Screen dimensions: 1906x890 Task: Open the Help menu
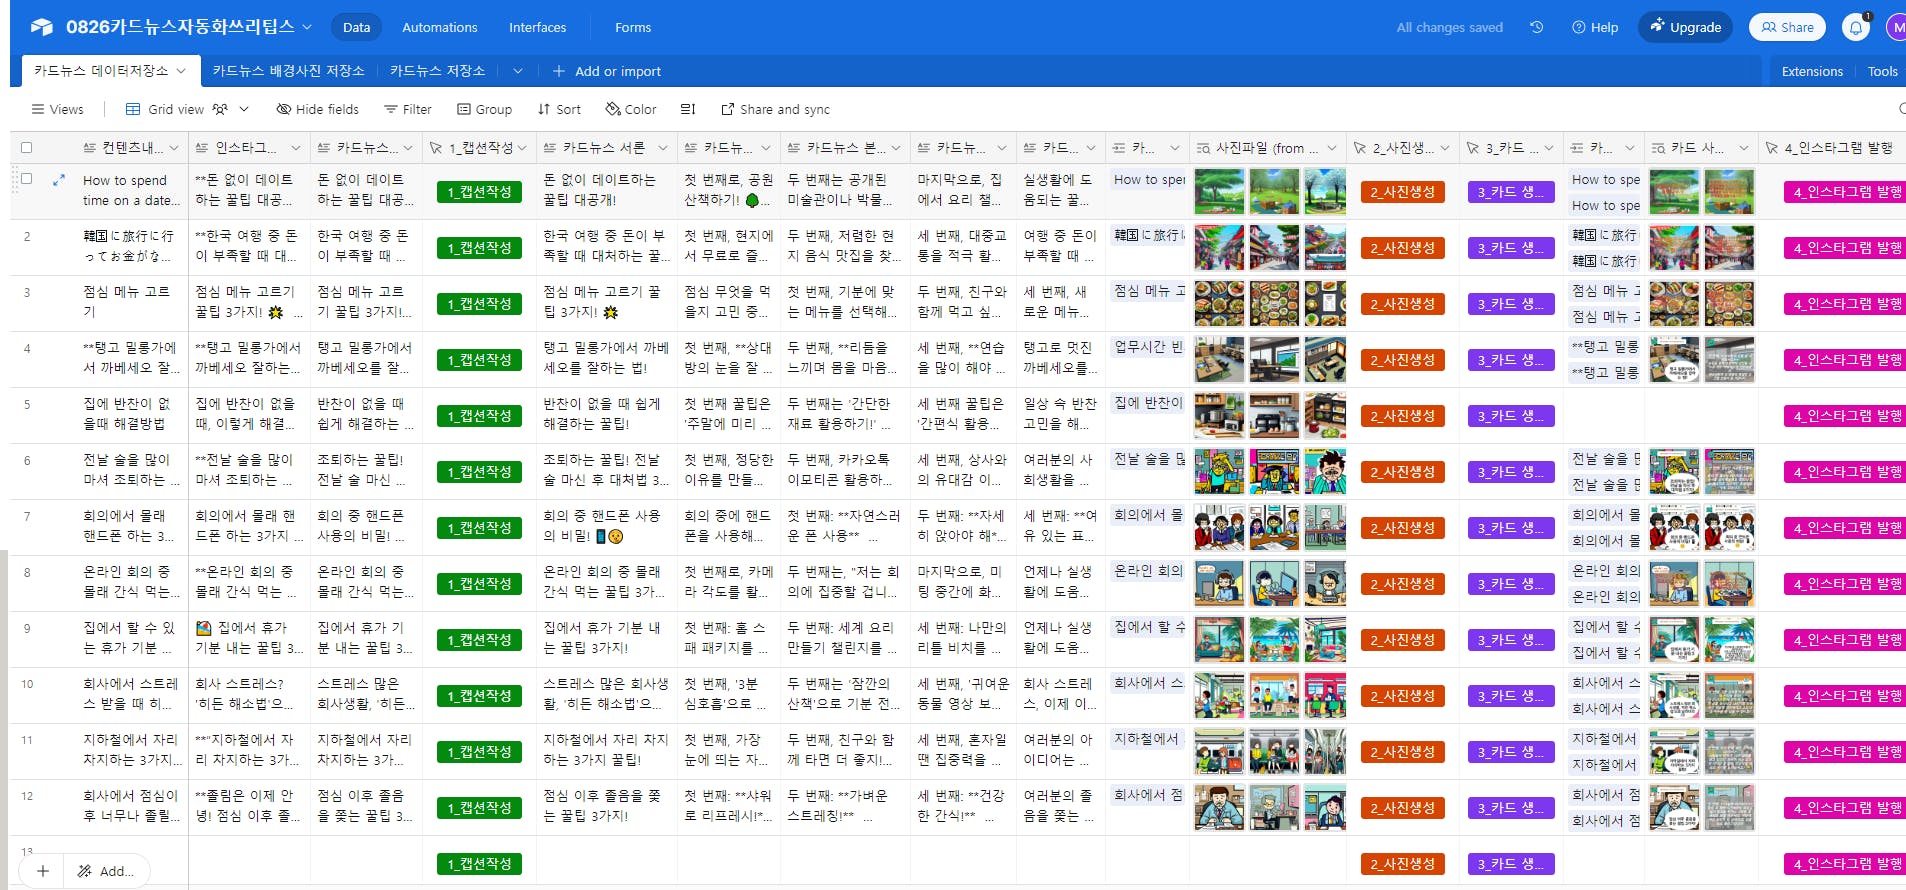point(1595,27)
